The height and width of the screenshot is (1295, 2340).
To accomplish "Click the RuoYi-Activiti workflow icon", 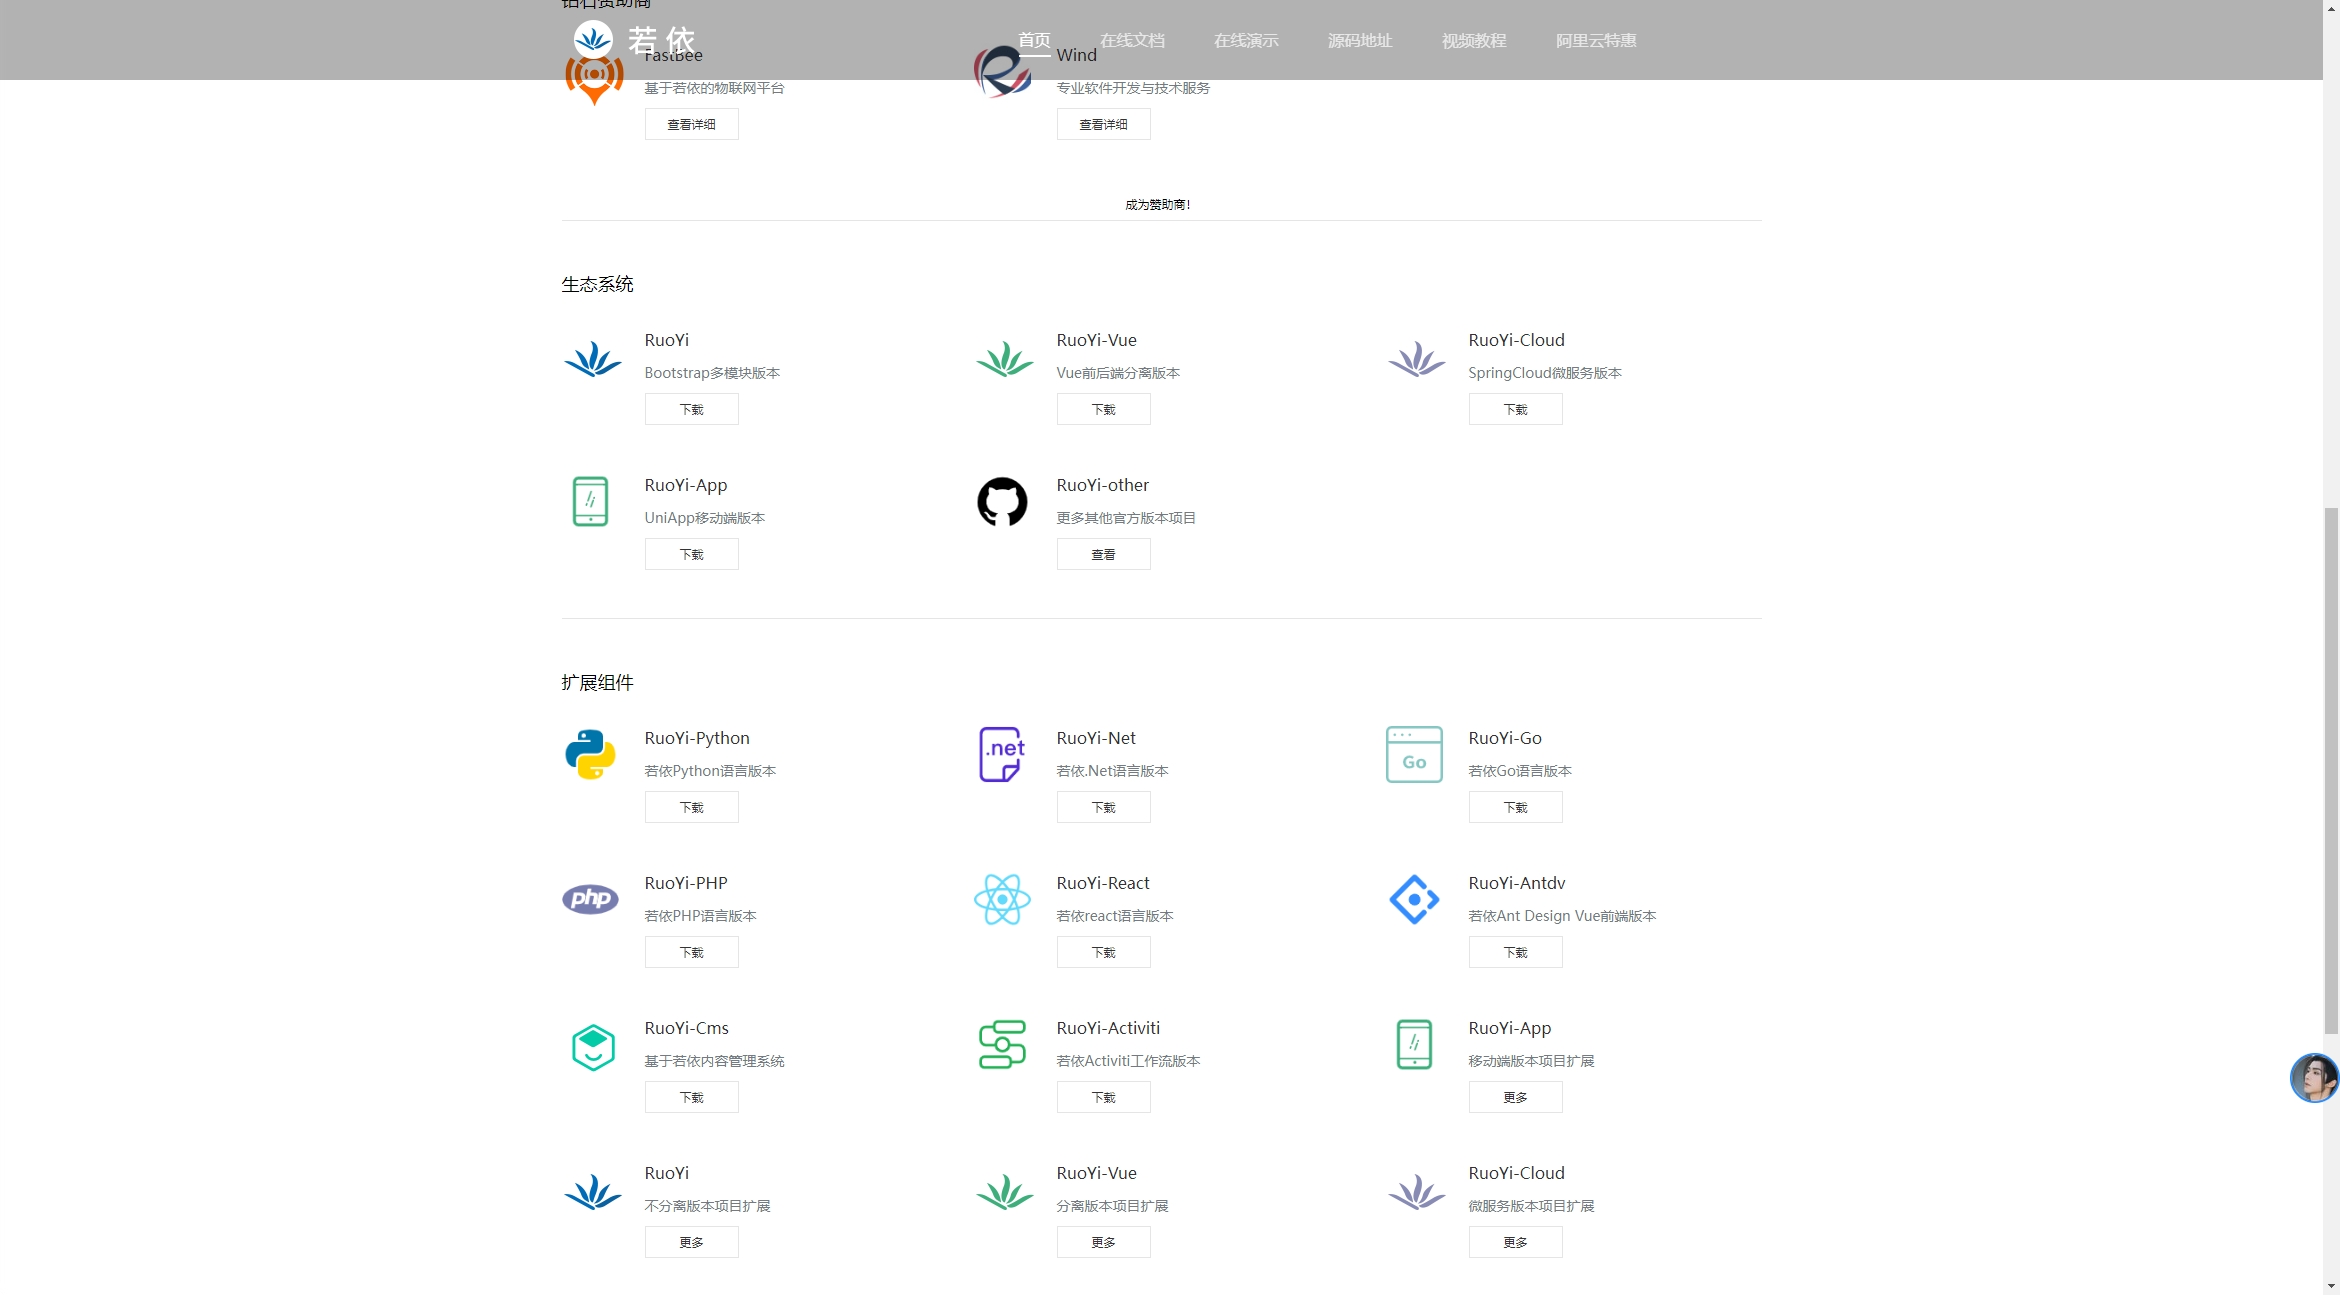I will [1002, 1045].
